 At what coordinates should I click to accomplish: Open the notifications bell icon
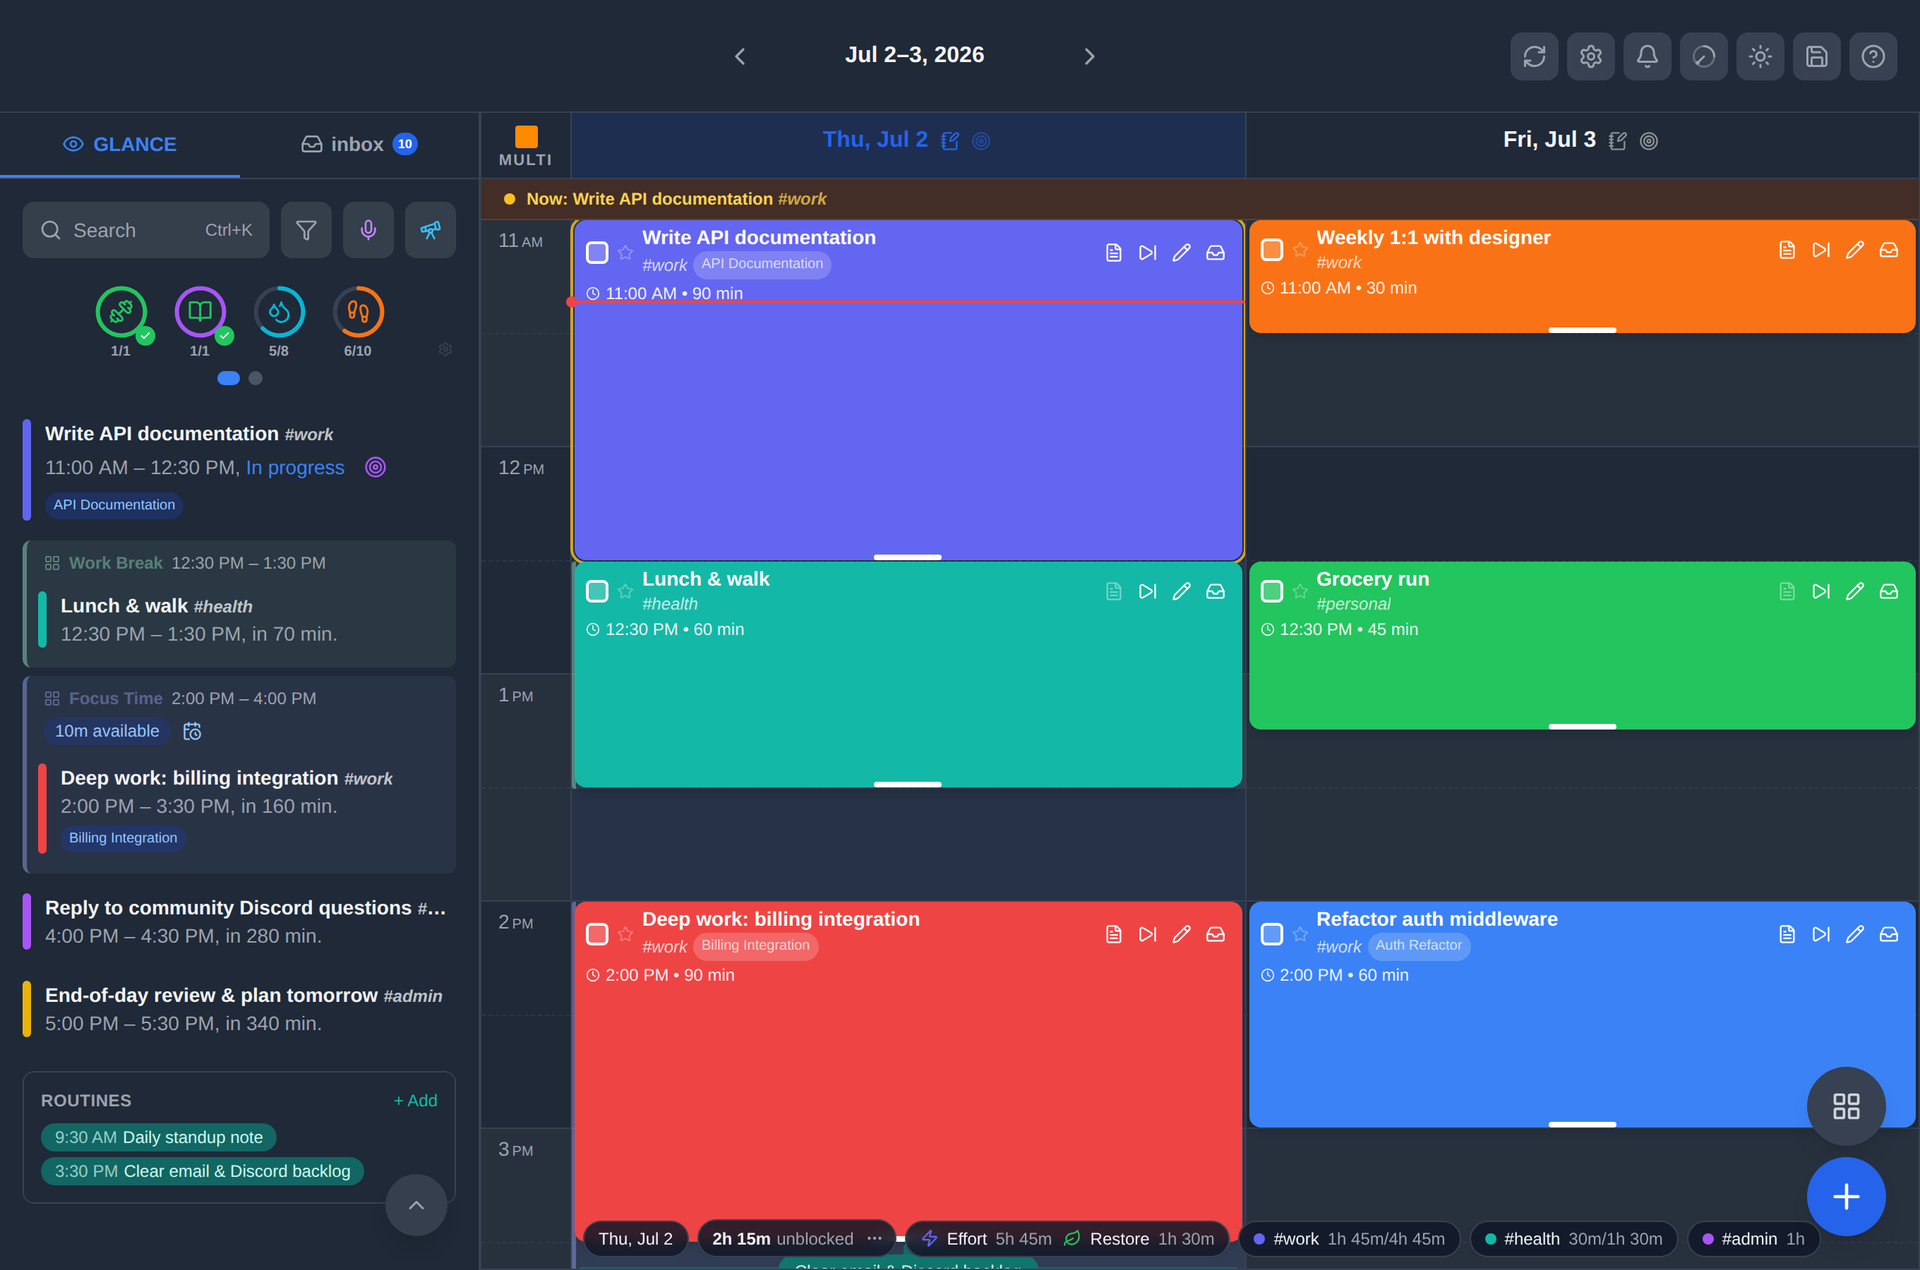tap(1647, 56)
